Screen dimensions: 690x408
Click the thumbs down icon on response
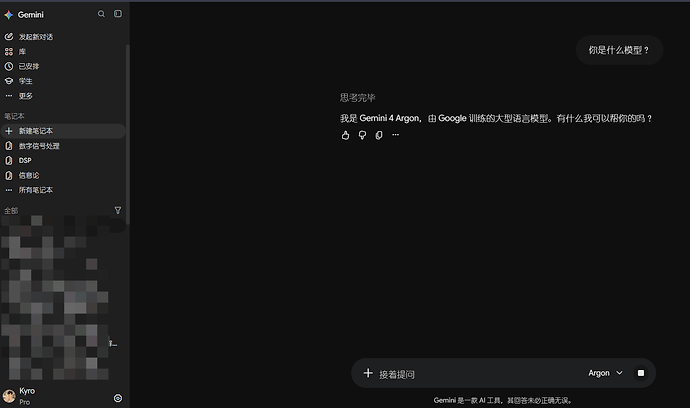[x=362, y=135]
